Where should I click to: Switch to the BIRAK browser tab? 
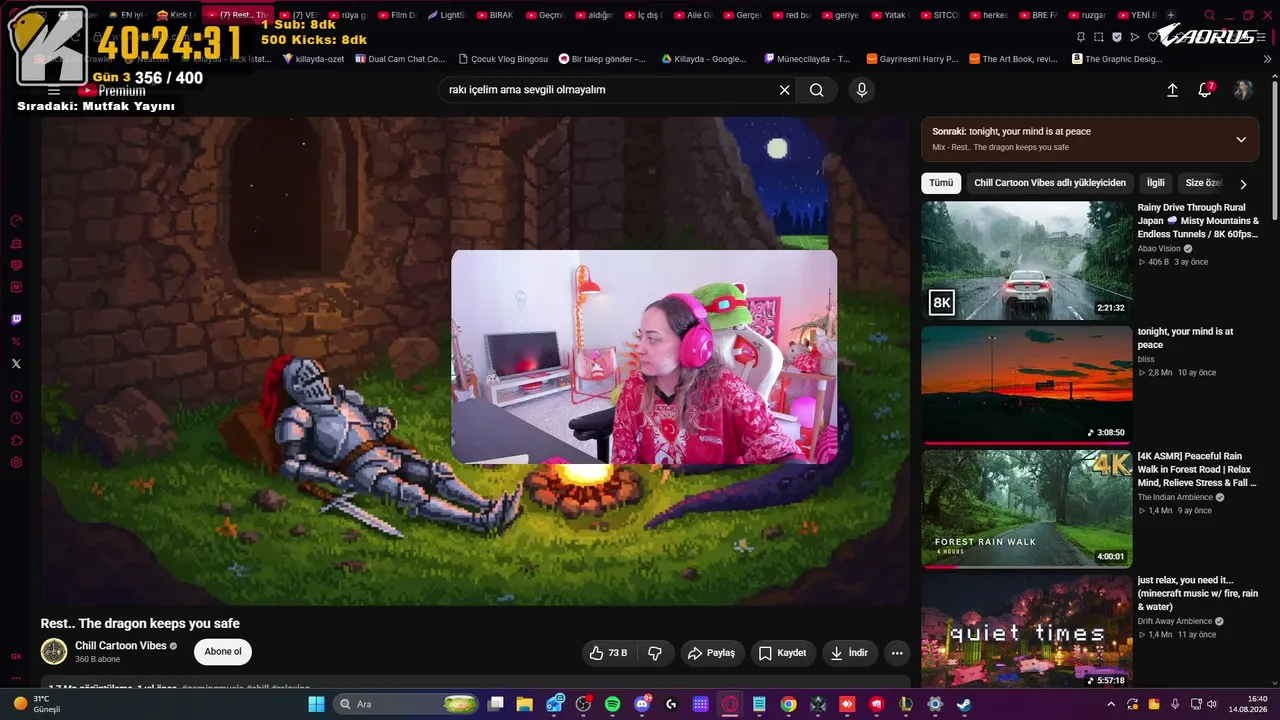pyautogui.click(x=496, y=15)
